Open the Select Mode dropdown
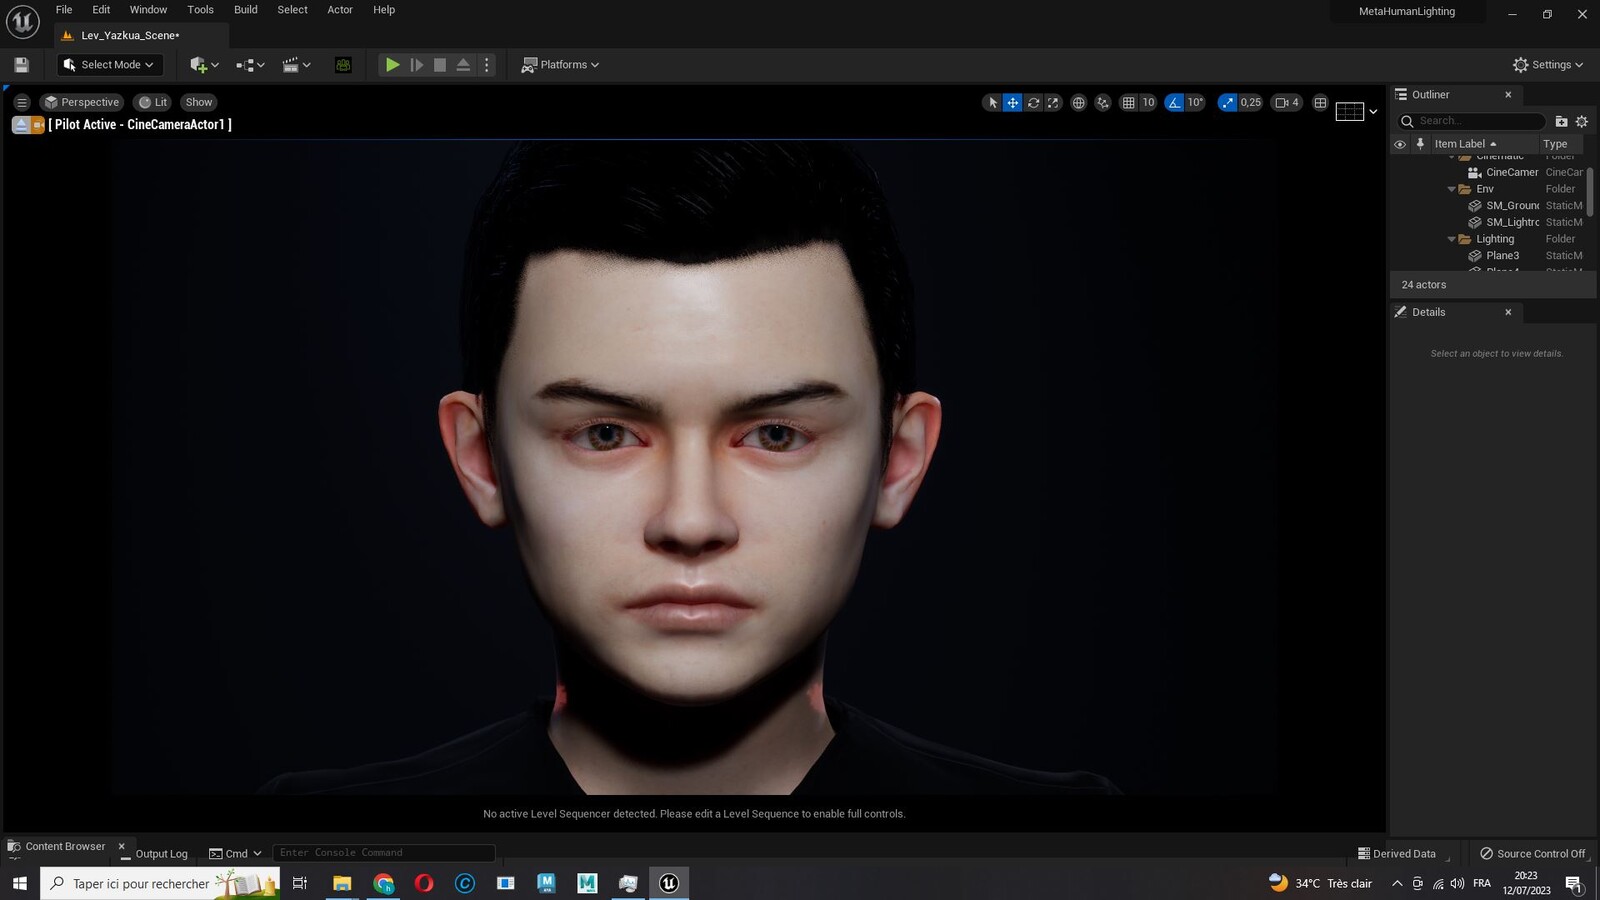The width and height of the screenshot is (1600, 900). tap(109, 65)
